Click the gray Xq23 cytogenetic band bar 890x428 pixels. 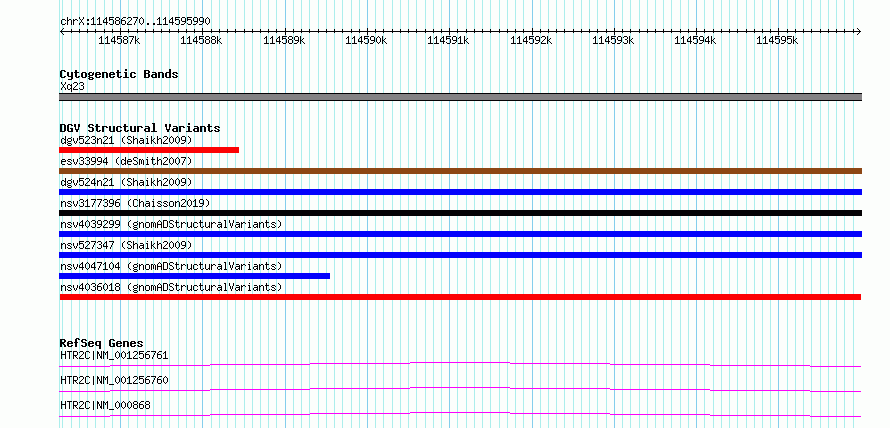coord(460,97)
